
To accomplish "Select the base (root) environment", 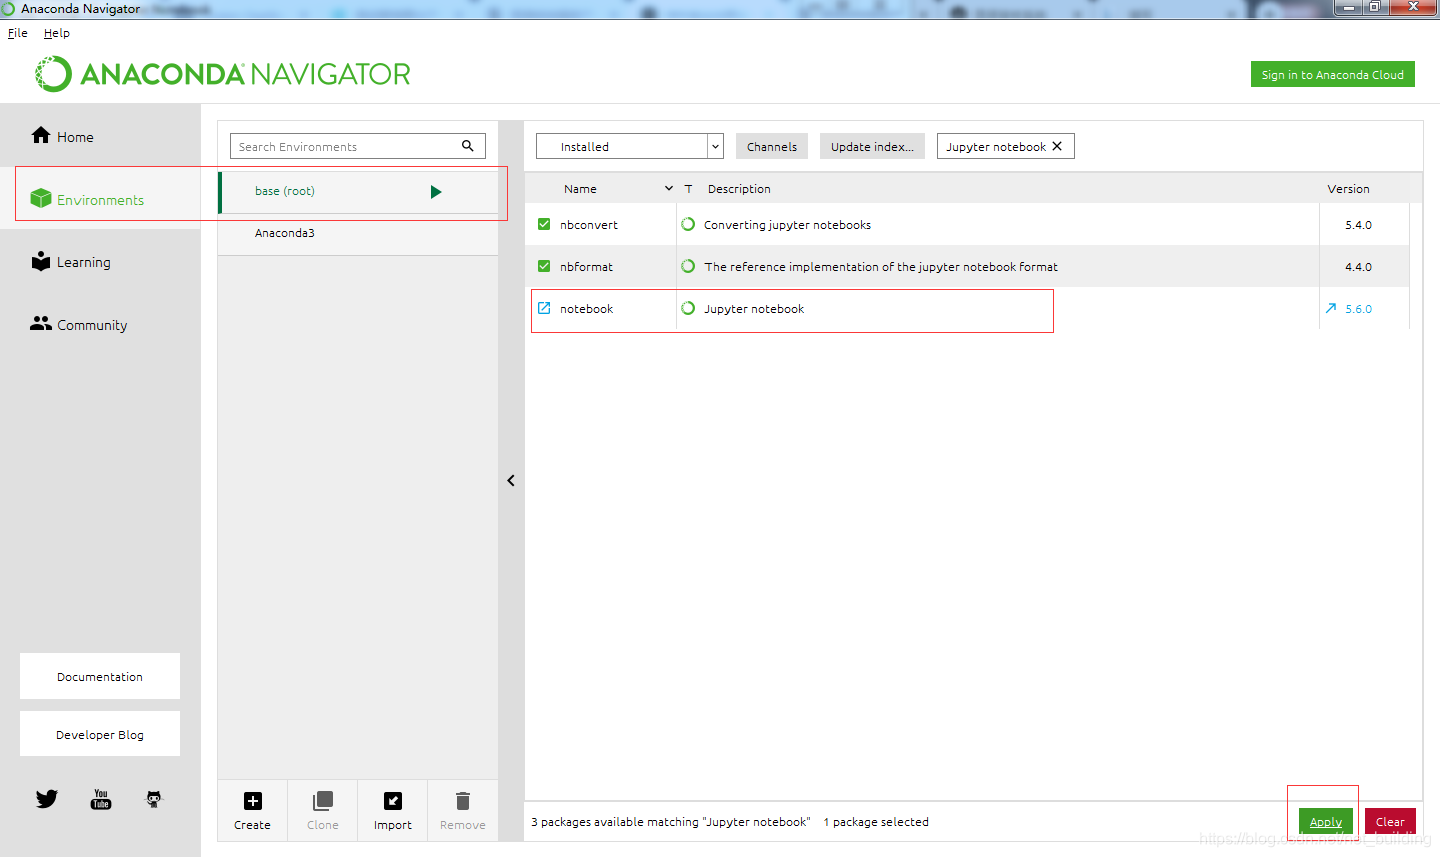I will coord(358,191).
